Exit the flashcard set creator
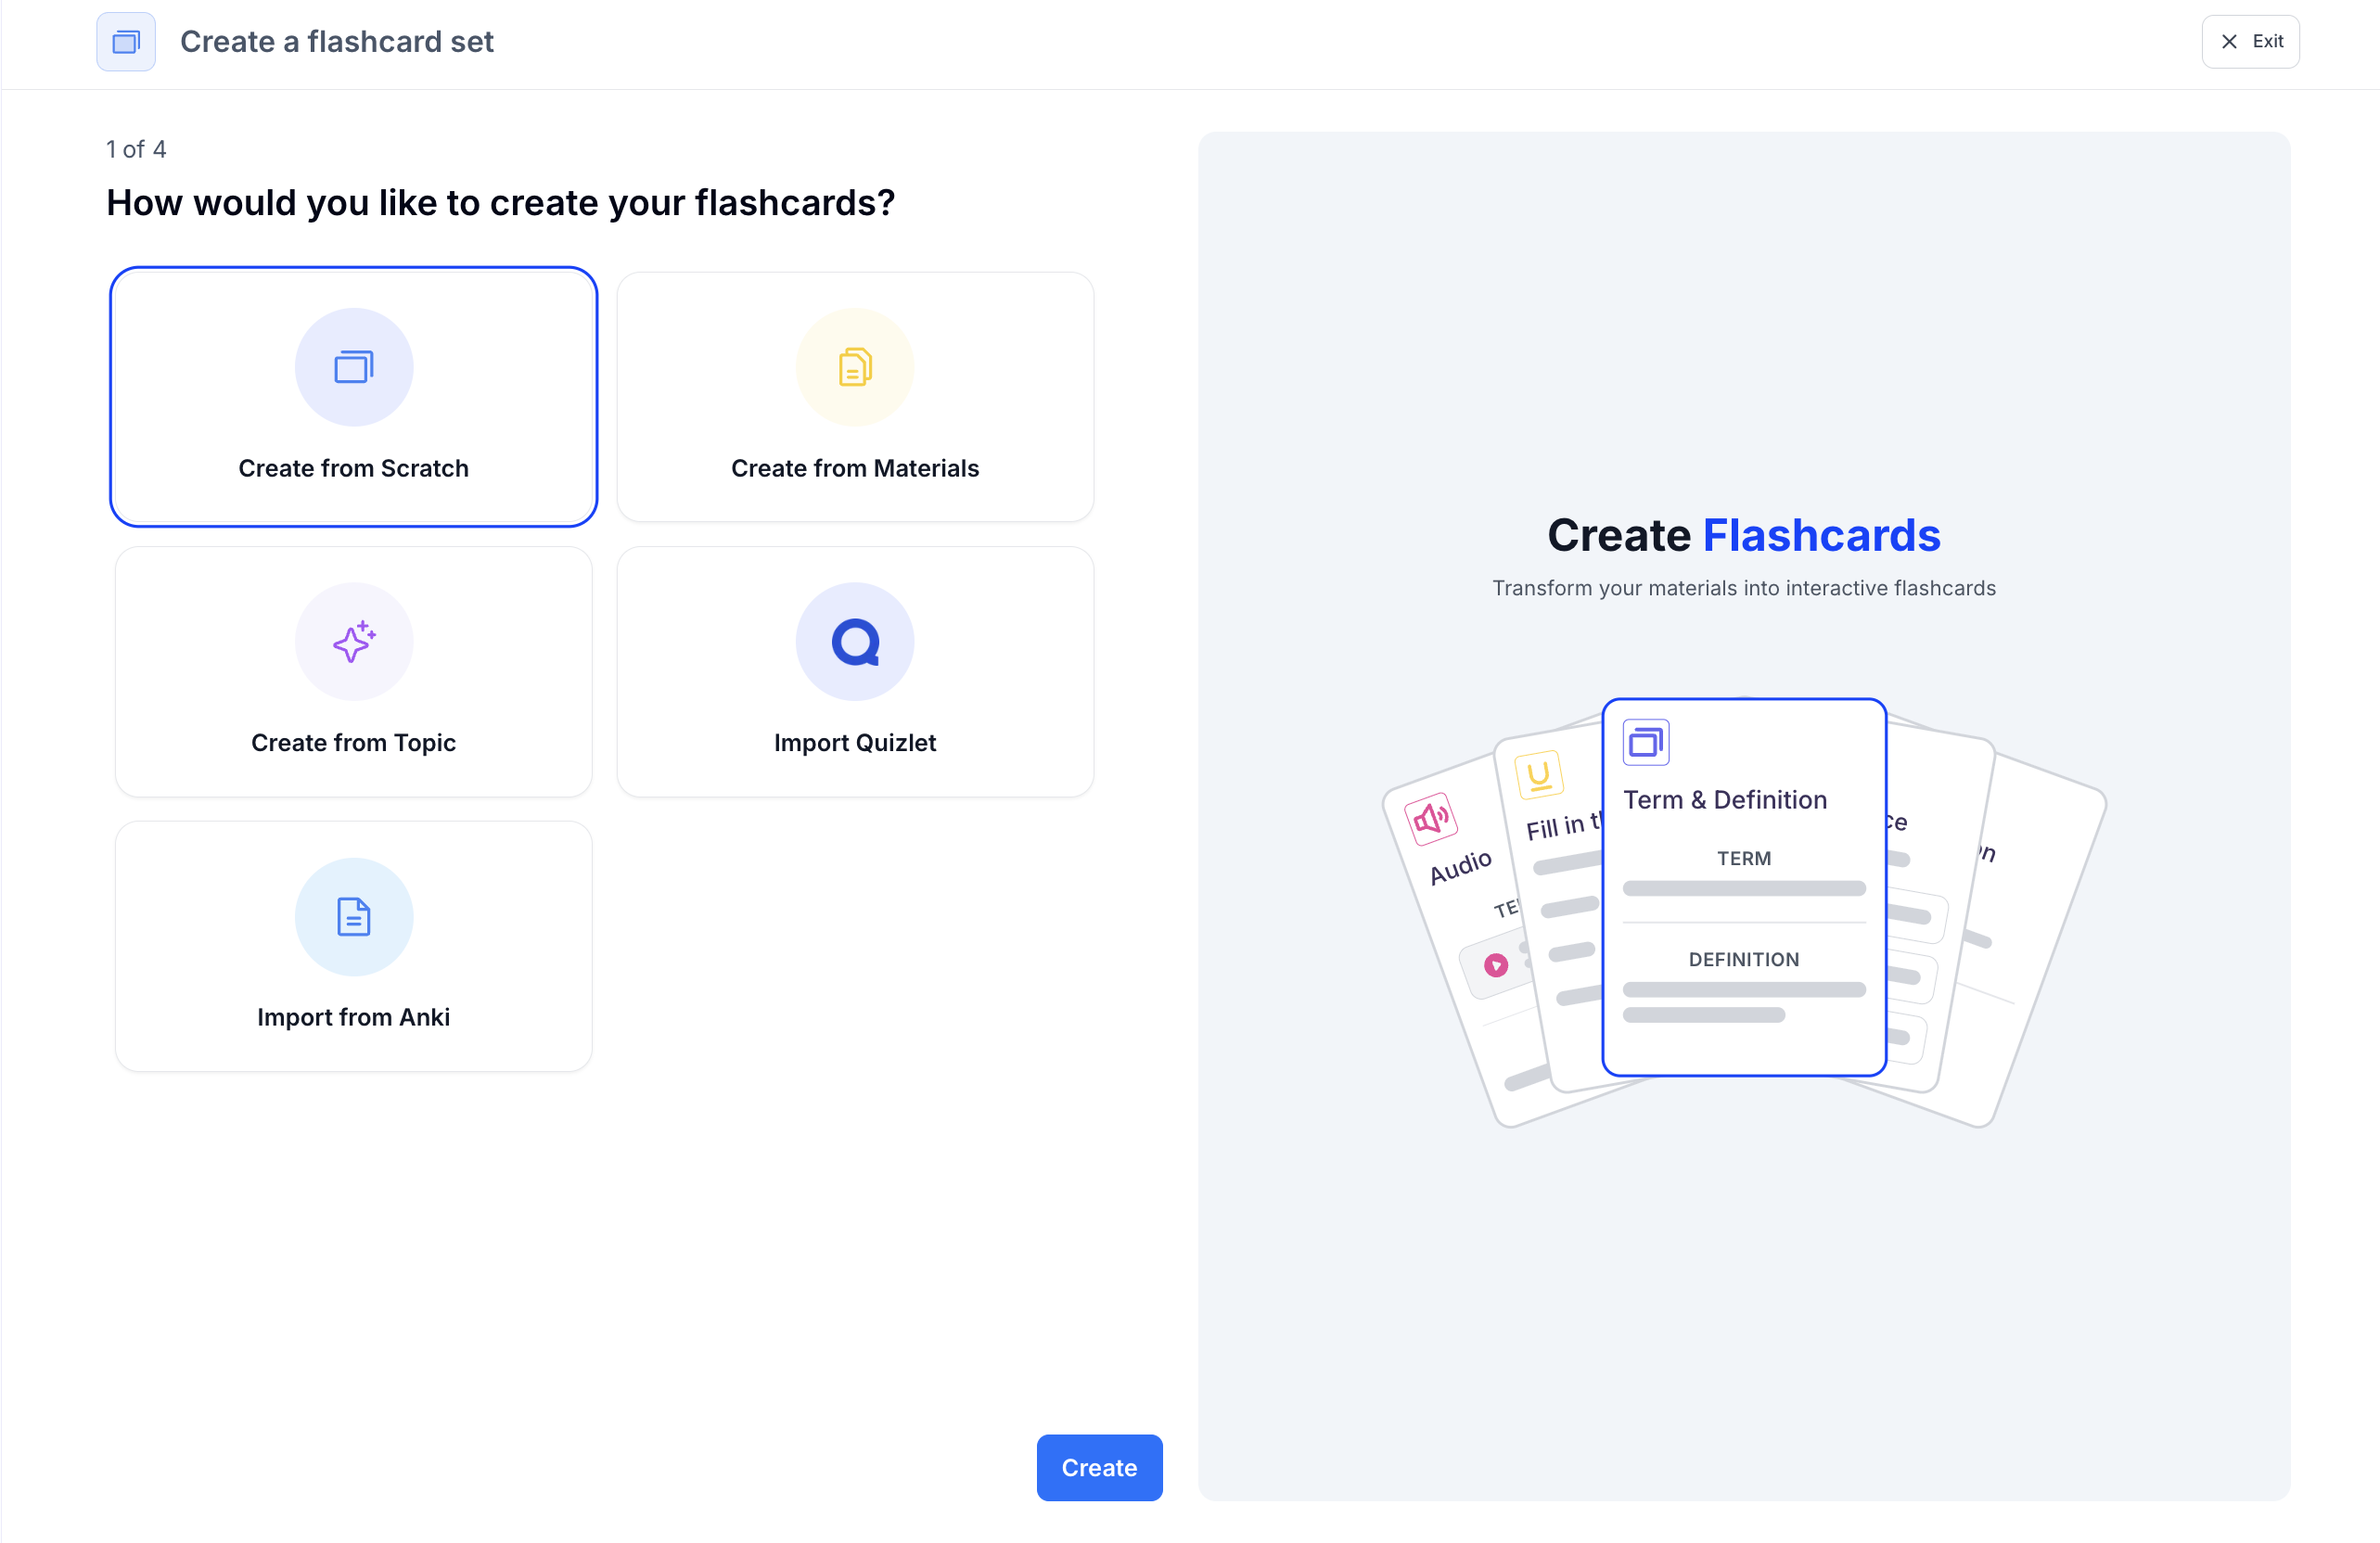This screenshot has height=1543, width=2380. click(x=2249, y=42)
